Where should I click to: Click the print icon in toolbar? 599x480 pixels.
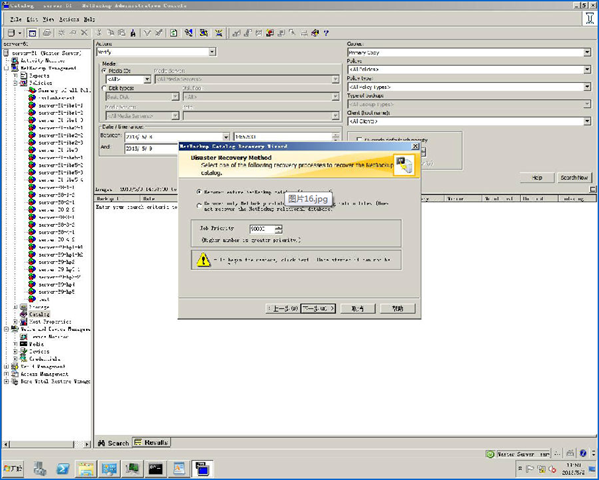(x=47, y=33)
